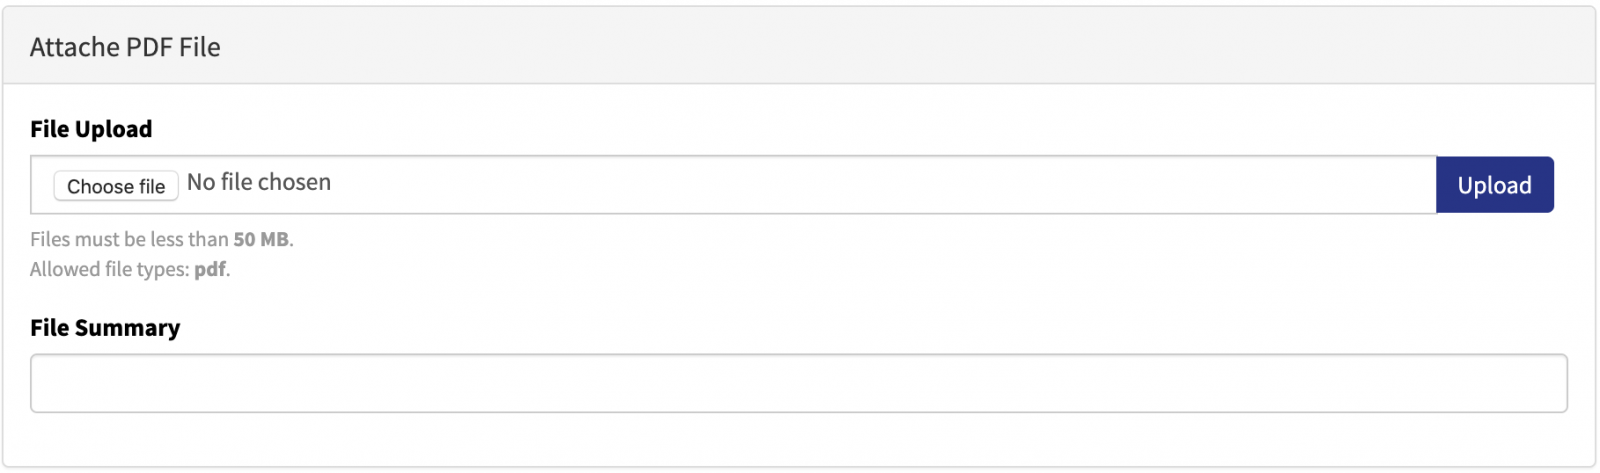This screenshot has width=1600, height=473.
Task: Activate the empty summary input under File Summary
Action: pyautogui.click(x=799, y=383)
